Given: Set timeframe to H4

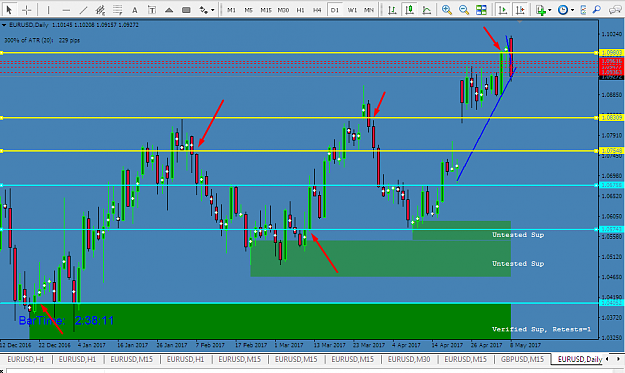Looking at the screenshot, I should click(x=317, y=10).
